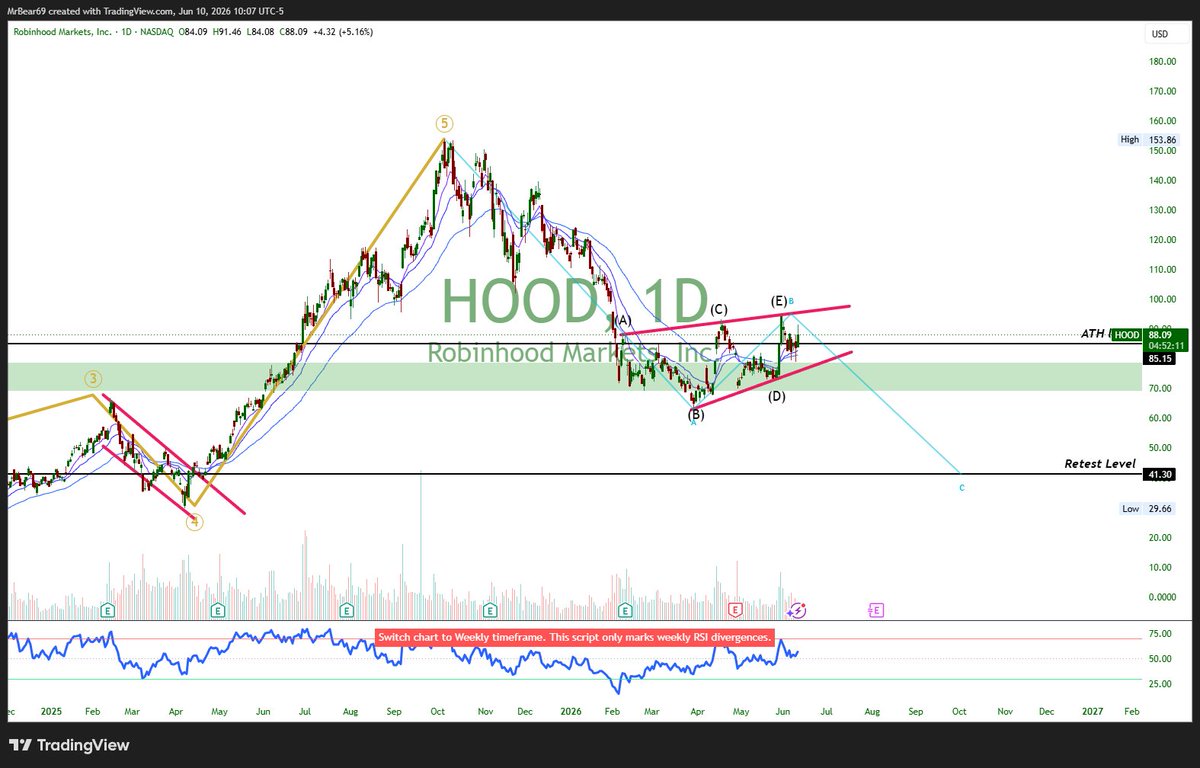Click the green earnings marker near February 2026
This screenshot has height=768, width=1200.
[x=625, y=609]
